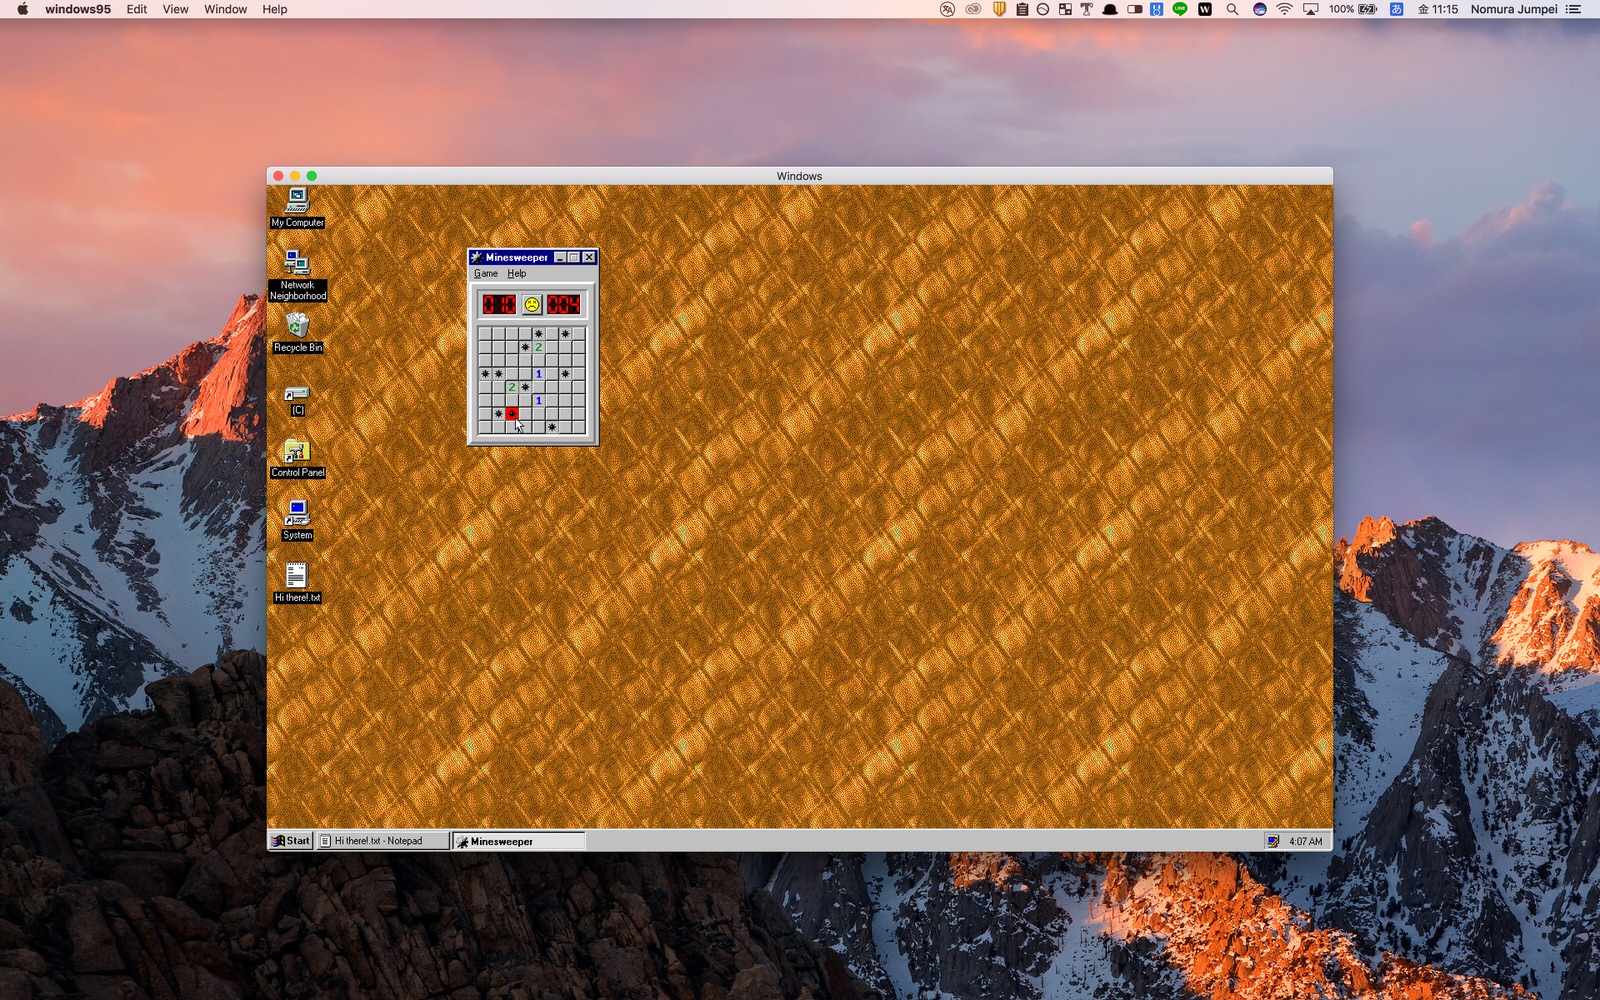
Task: Open the macOS Edit menu
Action: point(137,9)
